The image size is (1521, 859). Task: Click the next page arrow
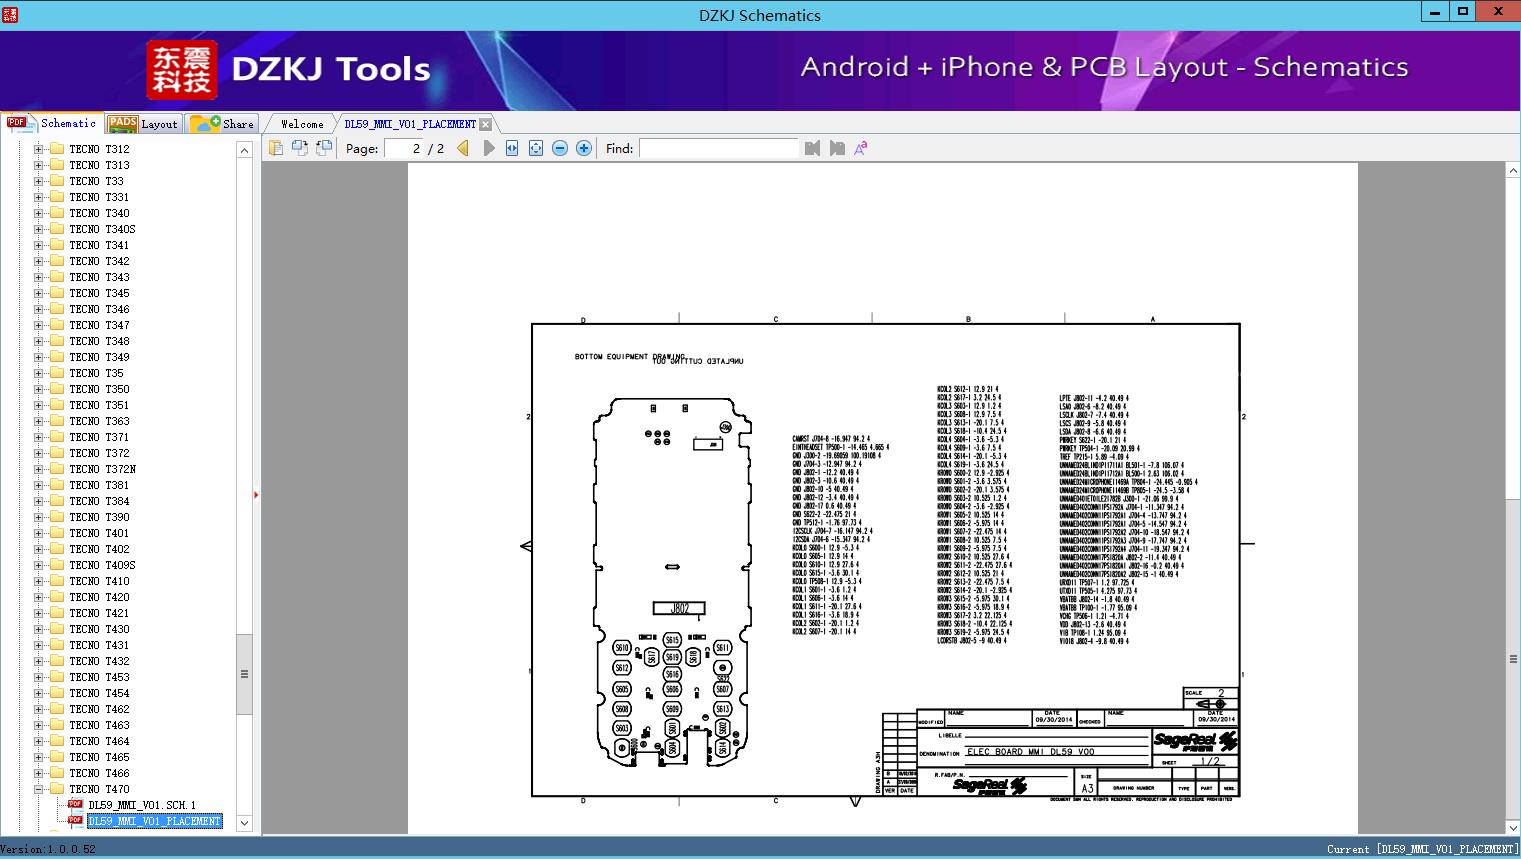pos(488,148)
